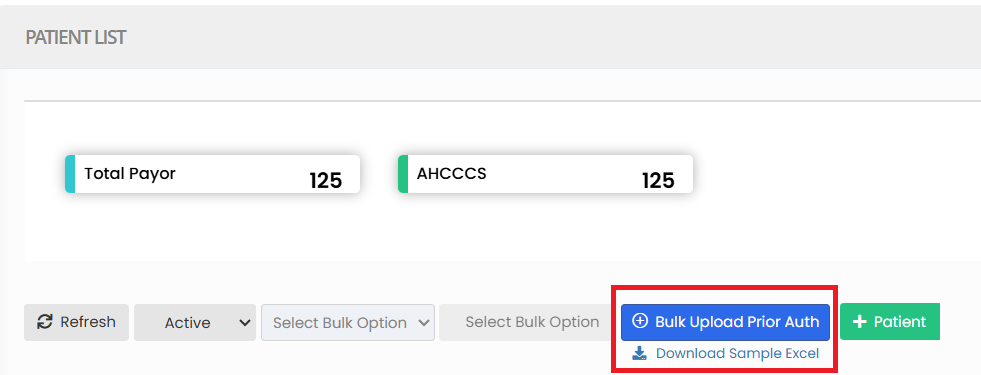
Task: Click the plus icon on Patient button
Action: (860, 322)
